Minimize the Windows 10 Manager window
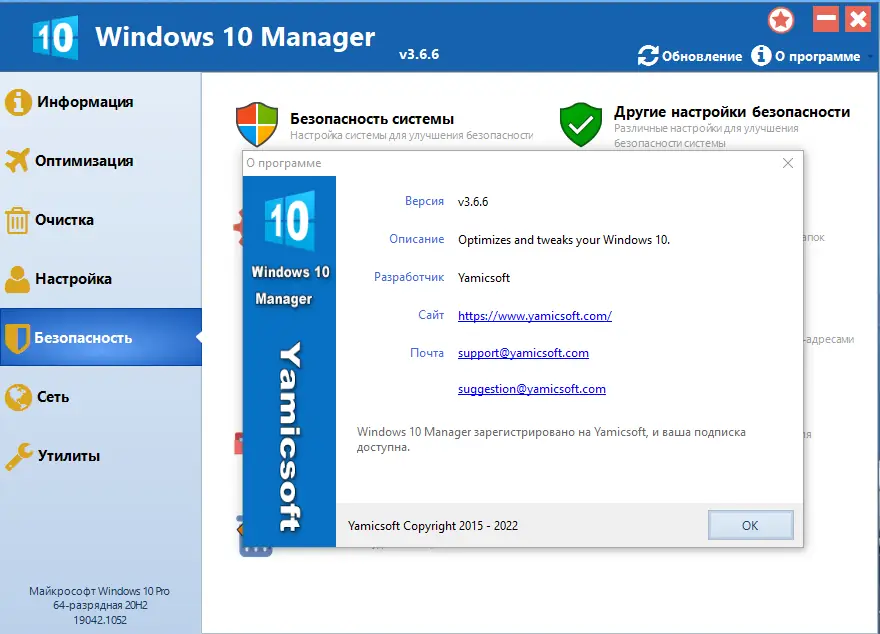This screenshot has width=880, height=634. (x=826, y=19)
